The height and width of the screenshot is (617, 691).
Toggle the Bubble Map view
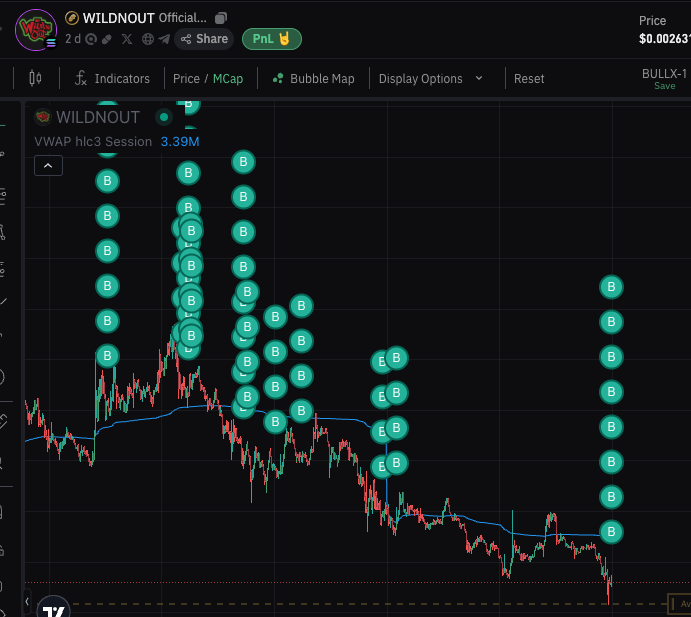tap(313, 78)
